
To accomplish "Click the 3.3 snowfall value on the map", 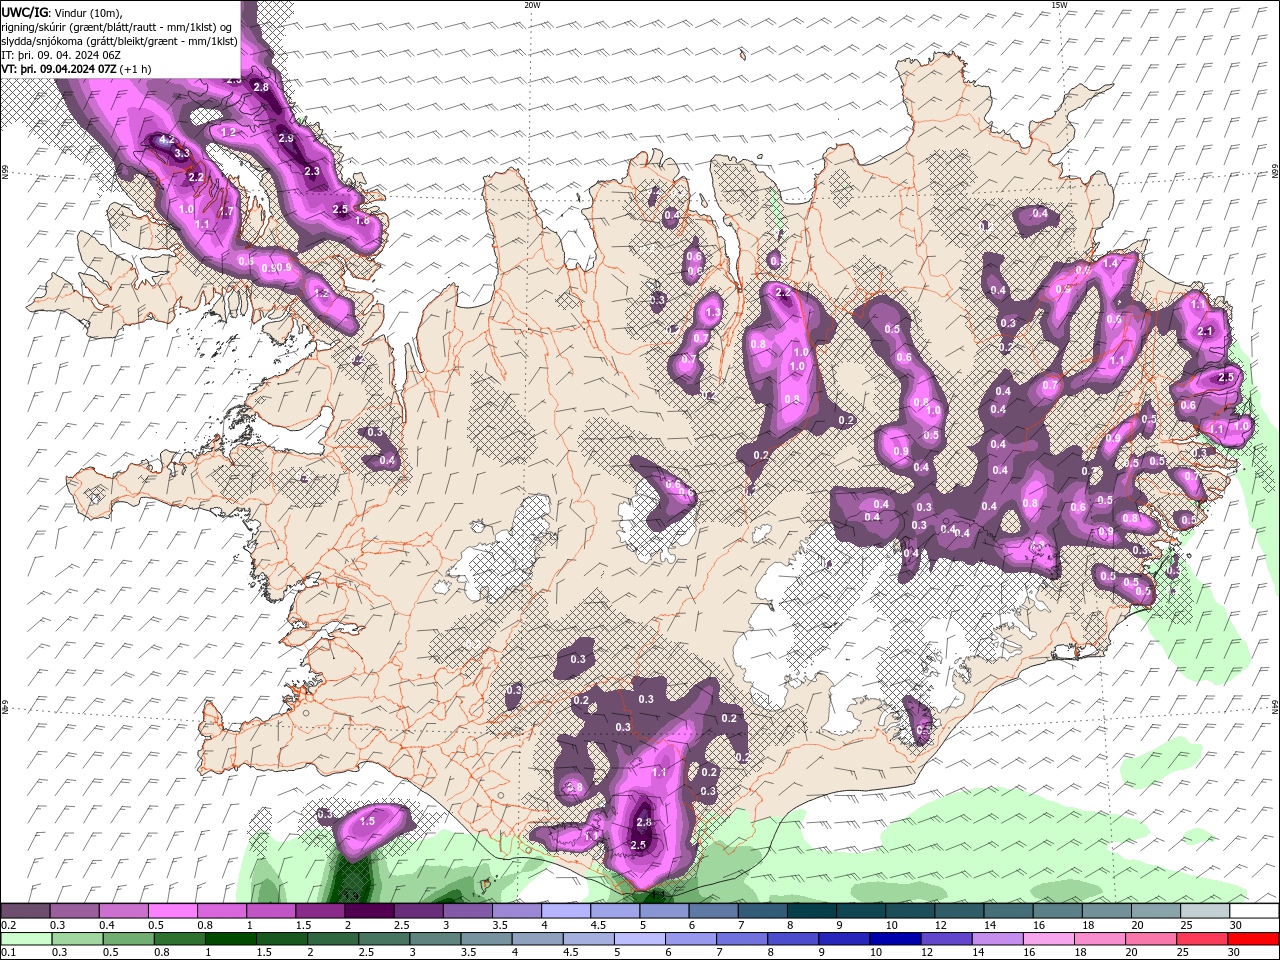I will [x=182, y=154].
